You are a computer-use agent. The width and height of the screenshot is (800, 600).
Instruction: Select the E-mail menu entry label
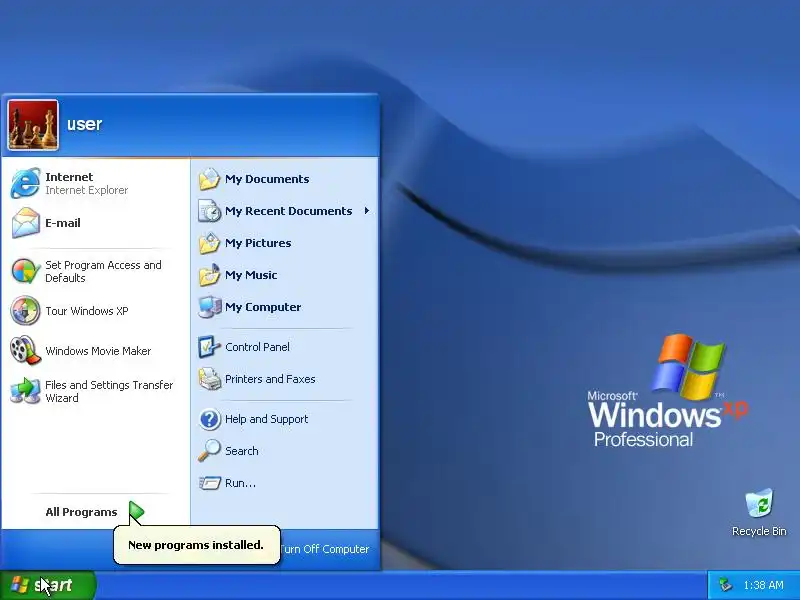pos(63,223)
